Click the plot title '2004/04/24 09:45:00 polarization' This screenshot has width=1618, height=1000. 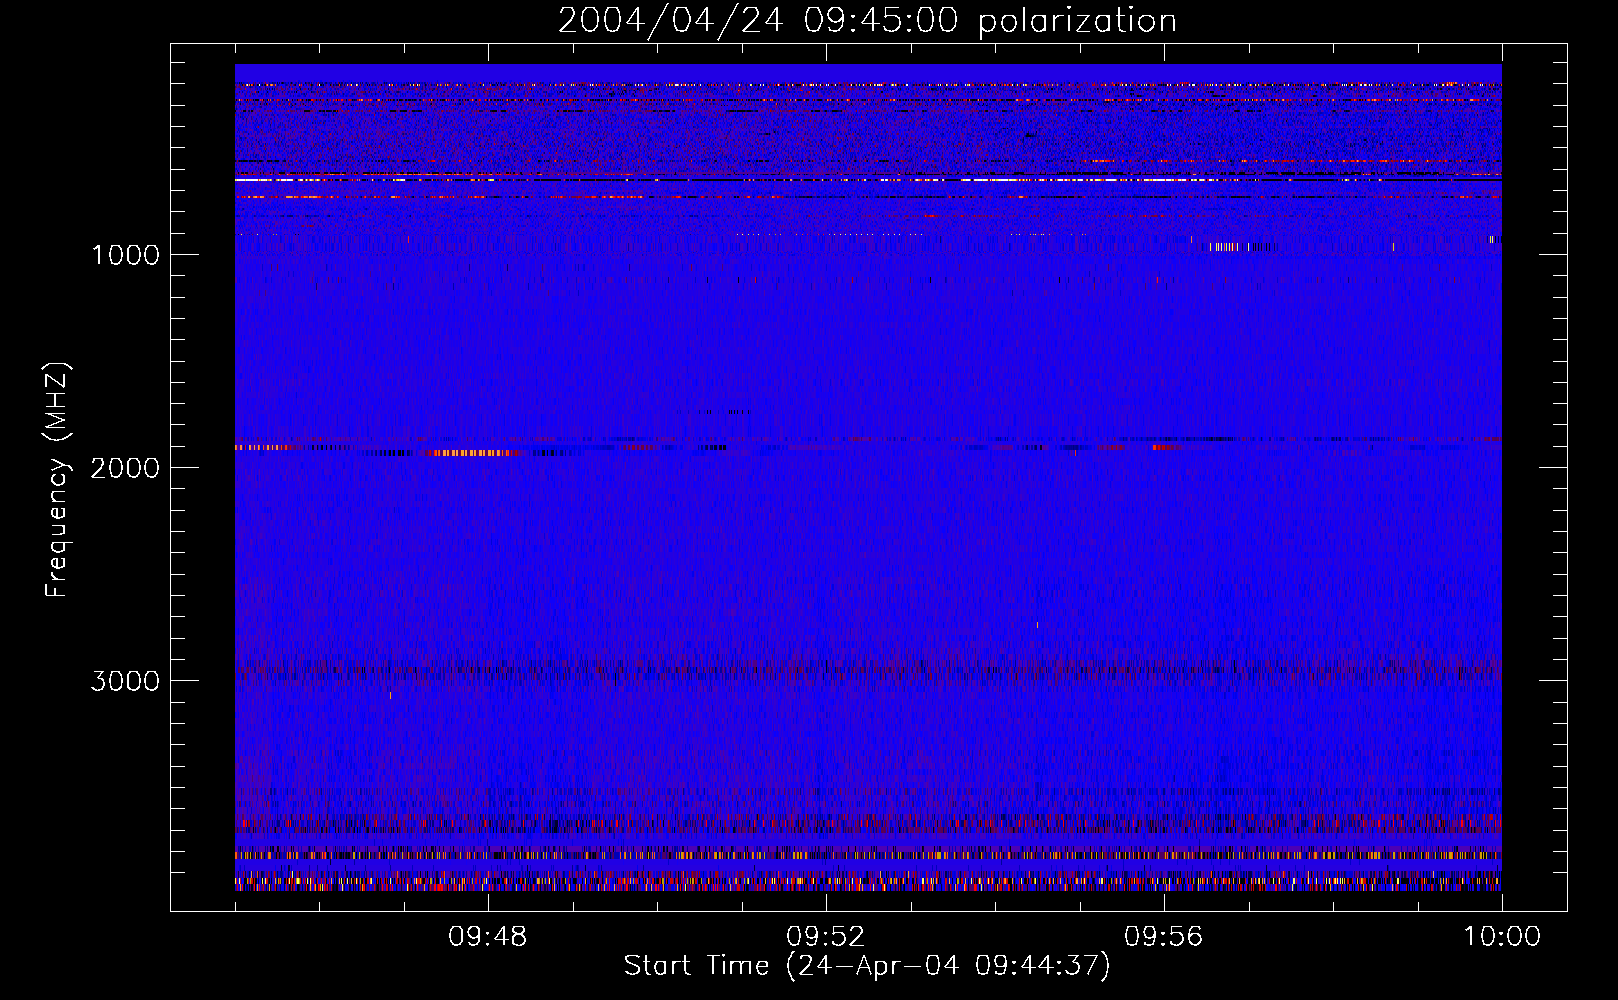point(867,21)
